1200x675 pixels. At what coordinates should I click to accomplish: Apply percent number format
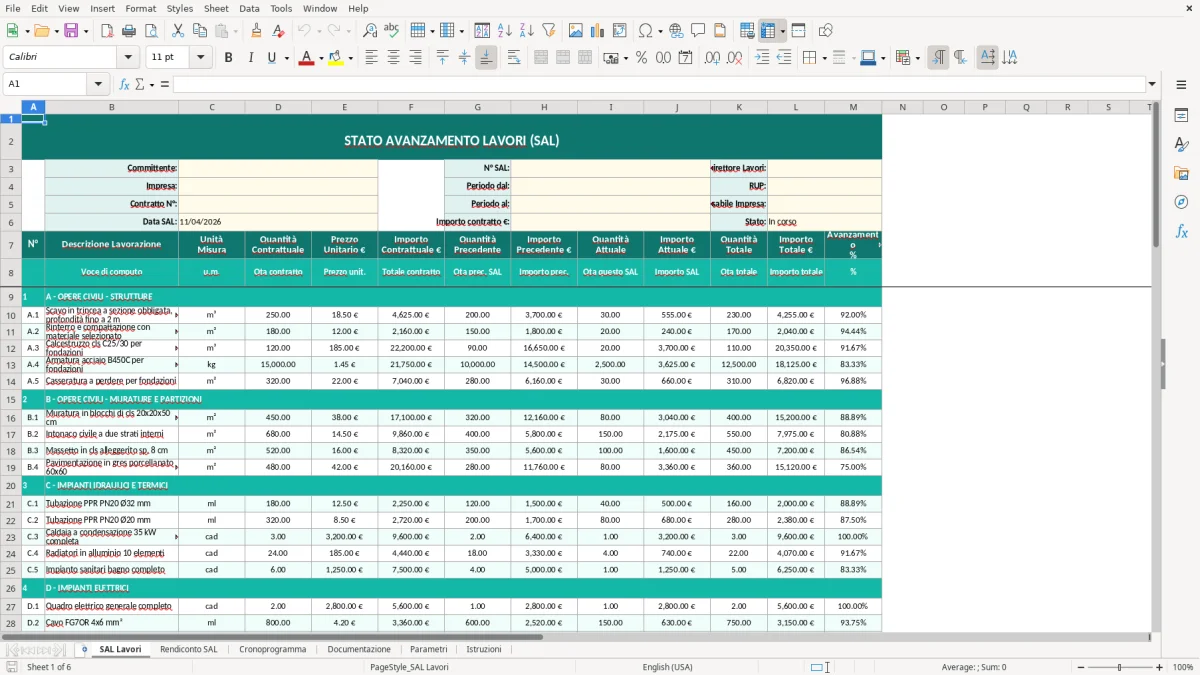point(642,58)
